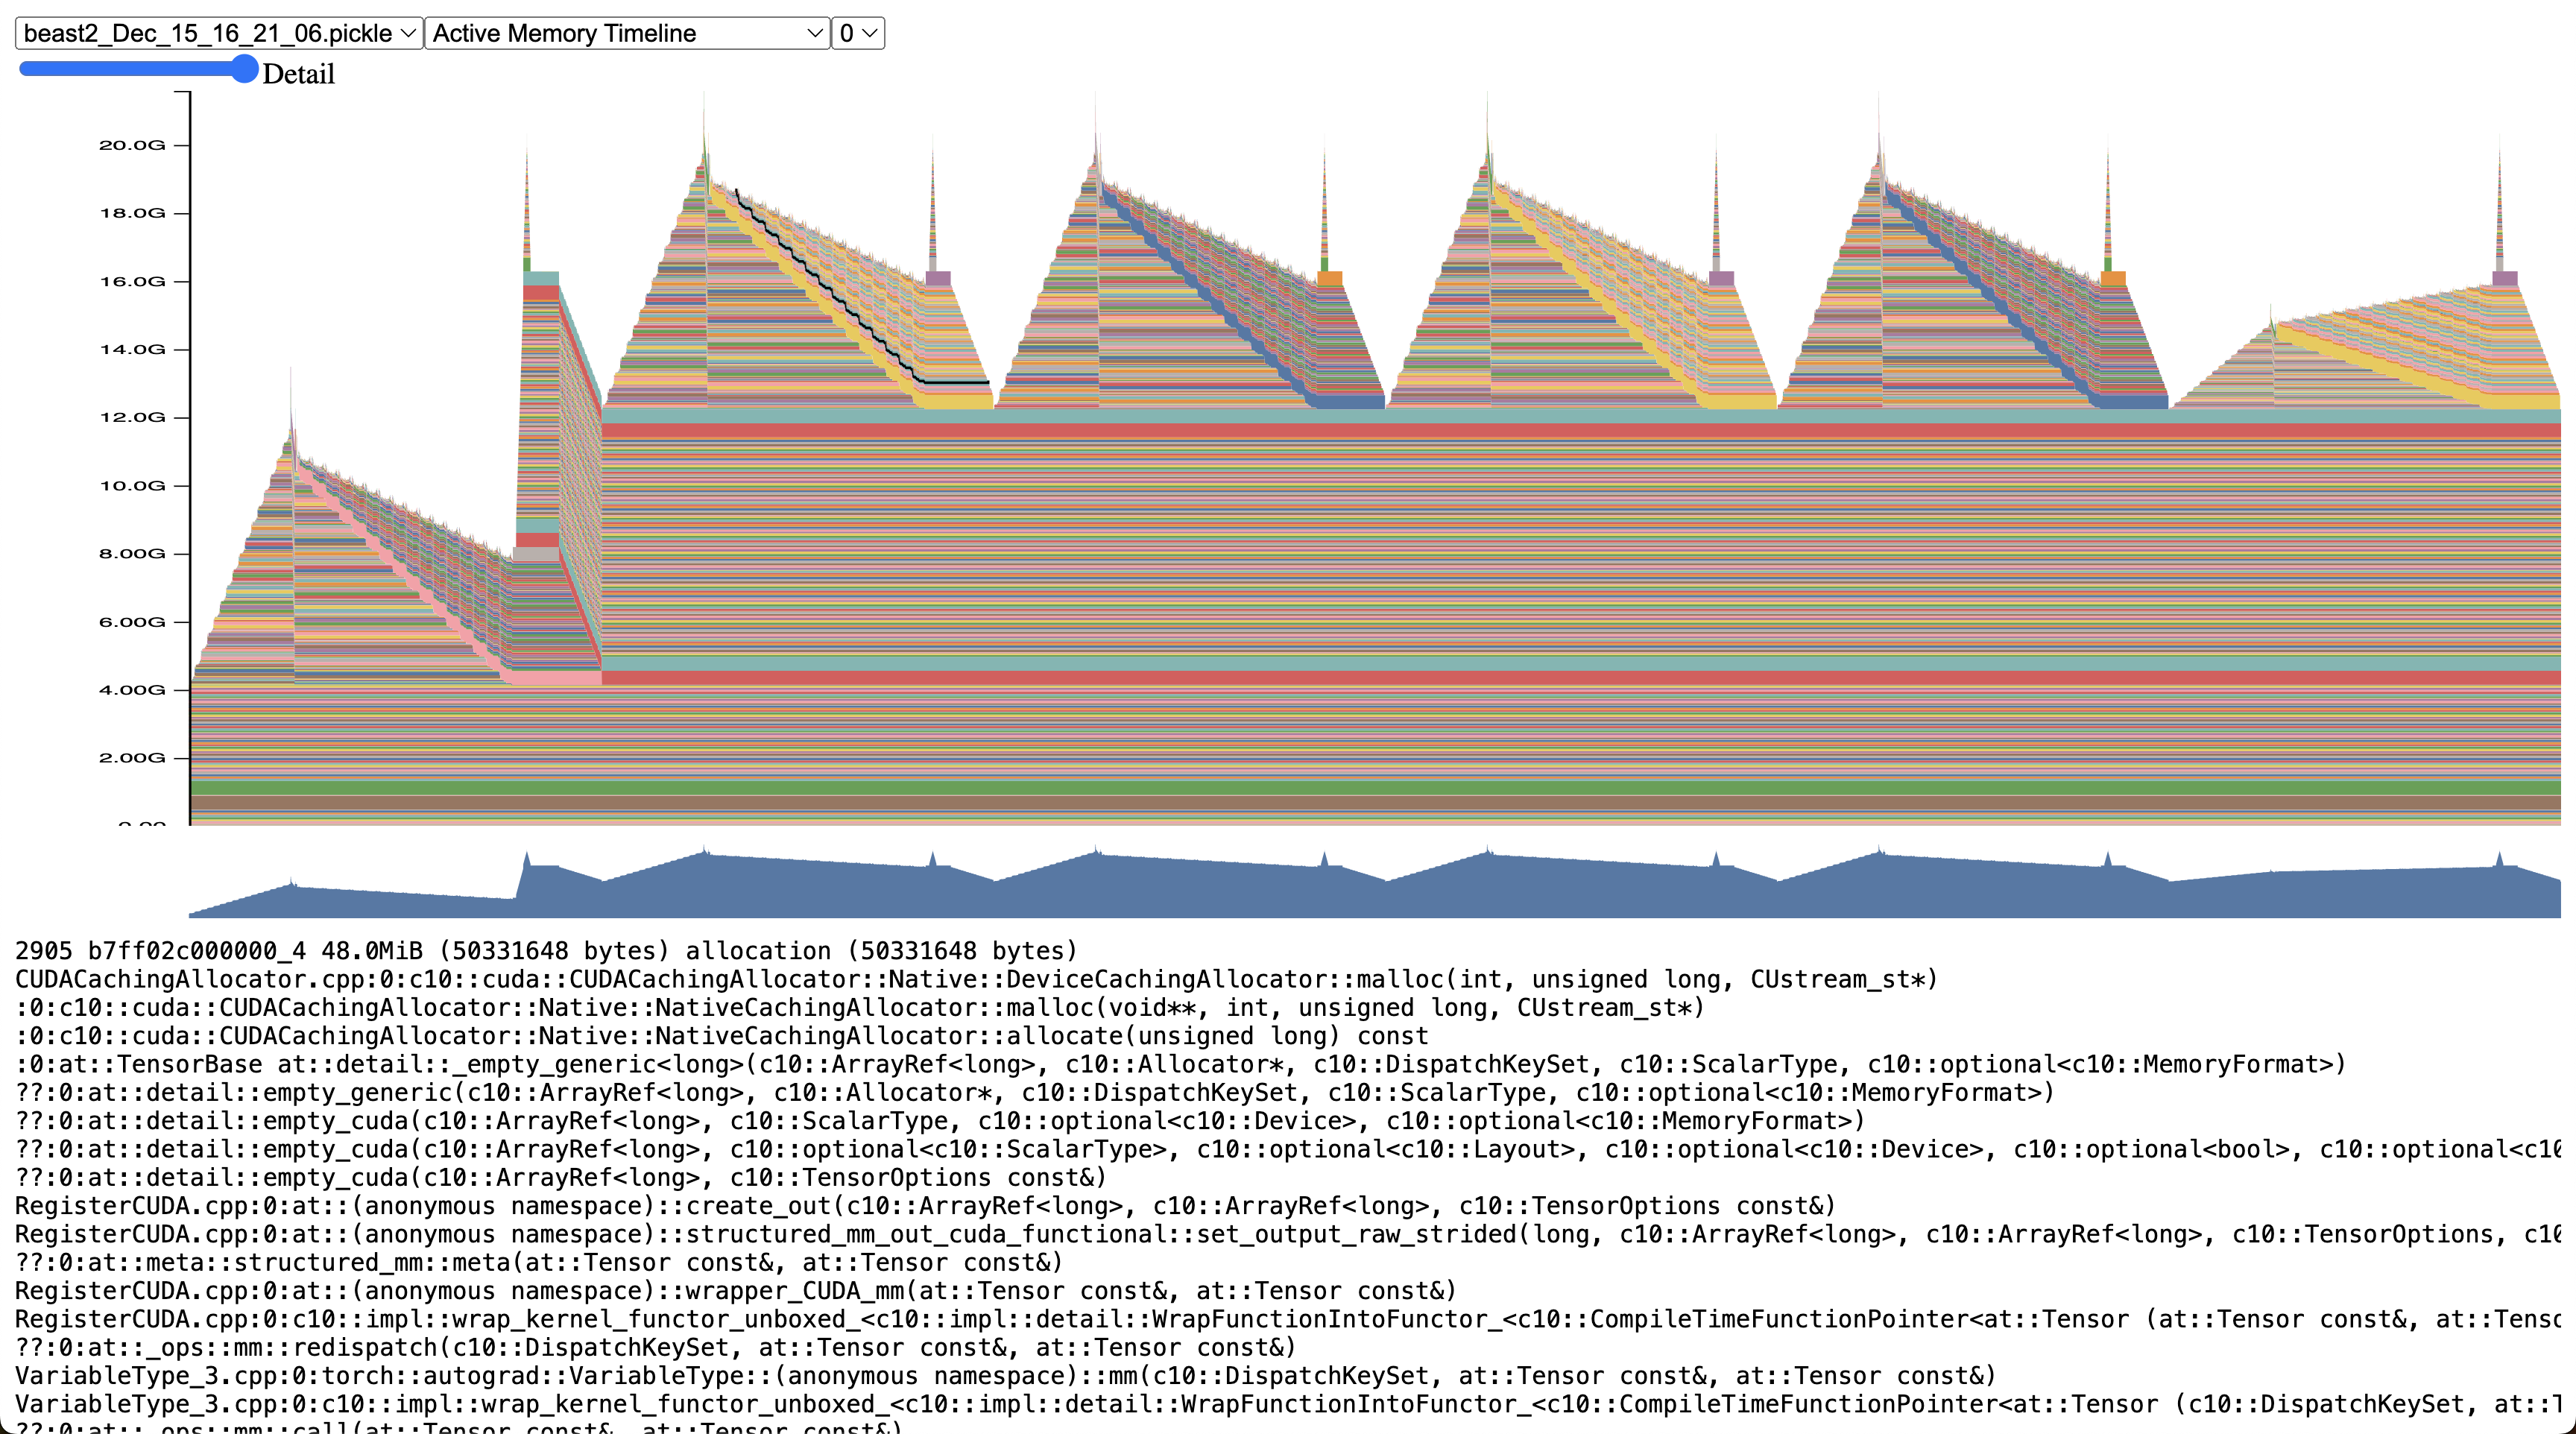Click the DeviceCachingAllocator::malloc stack line
The width and height of the screenshot is (2576, 1434).
point(976,979)
